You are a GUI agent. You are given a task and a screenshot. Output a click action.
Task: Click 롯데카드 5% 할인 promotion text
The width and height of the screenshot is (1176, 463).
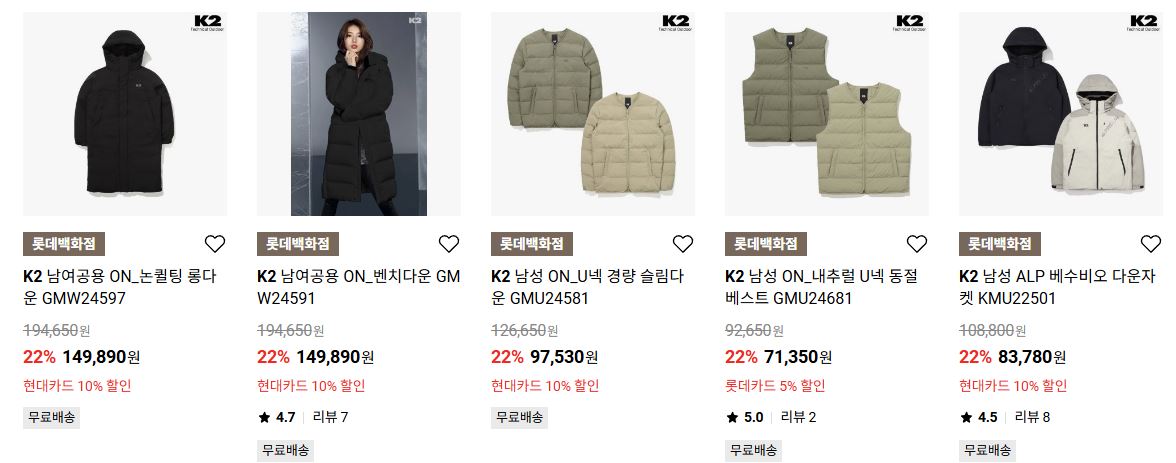coord(775,386)
